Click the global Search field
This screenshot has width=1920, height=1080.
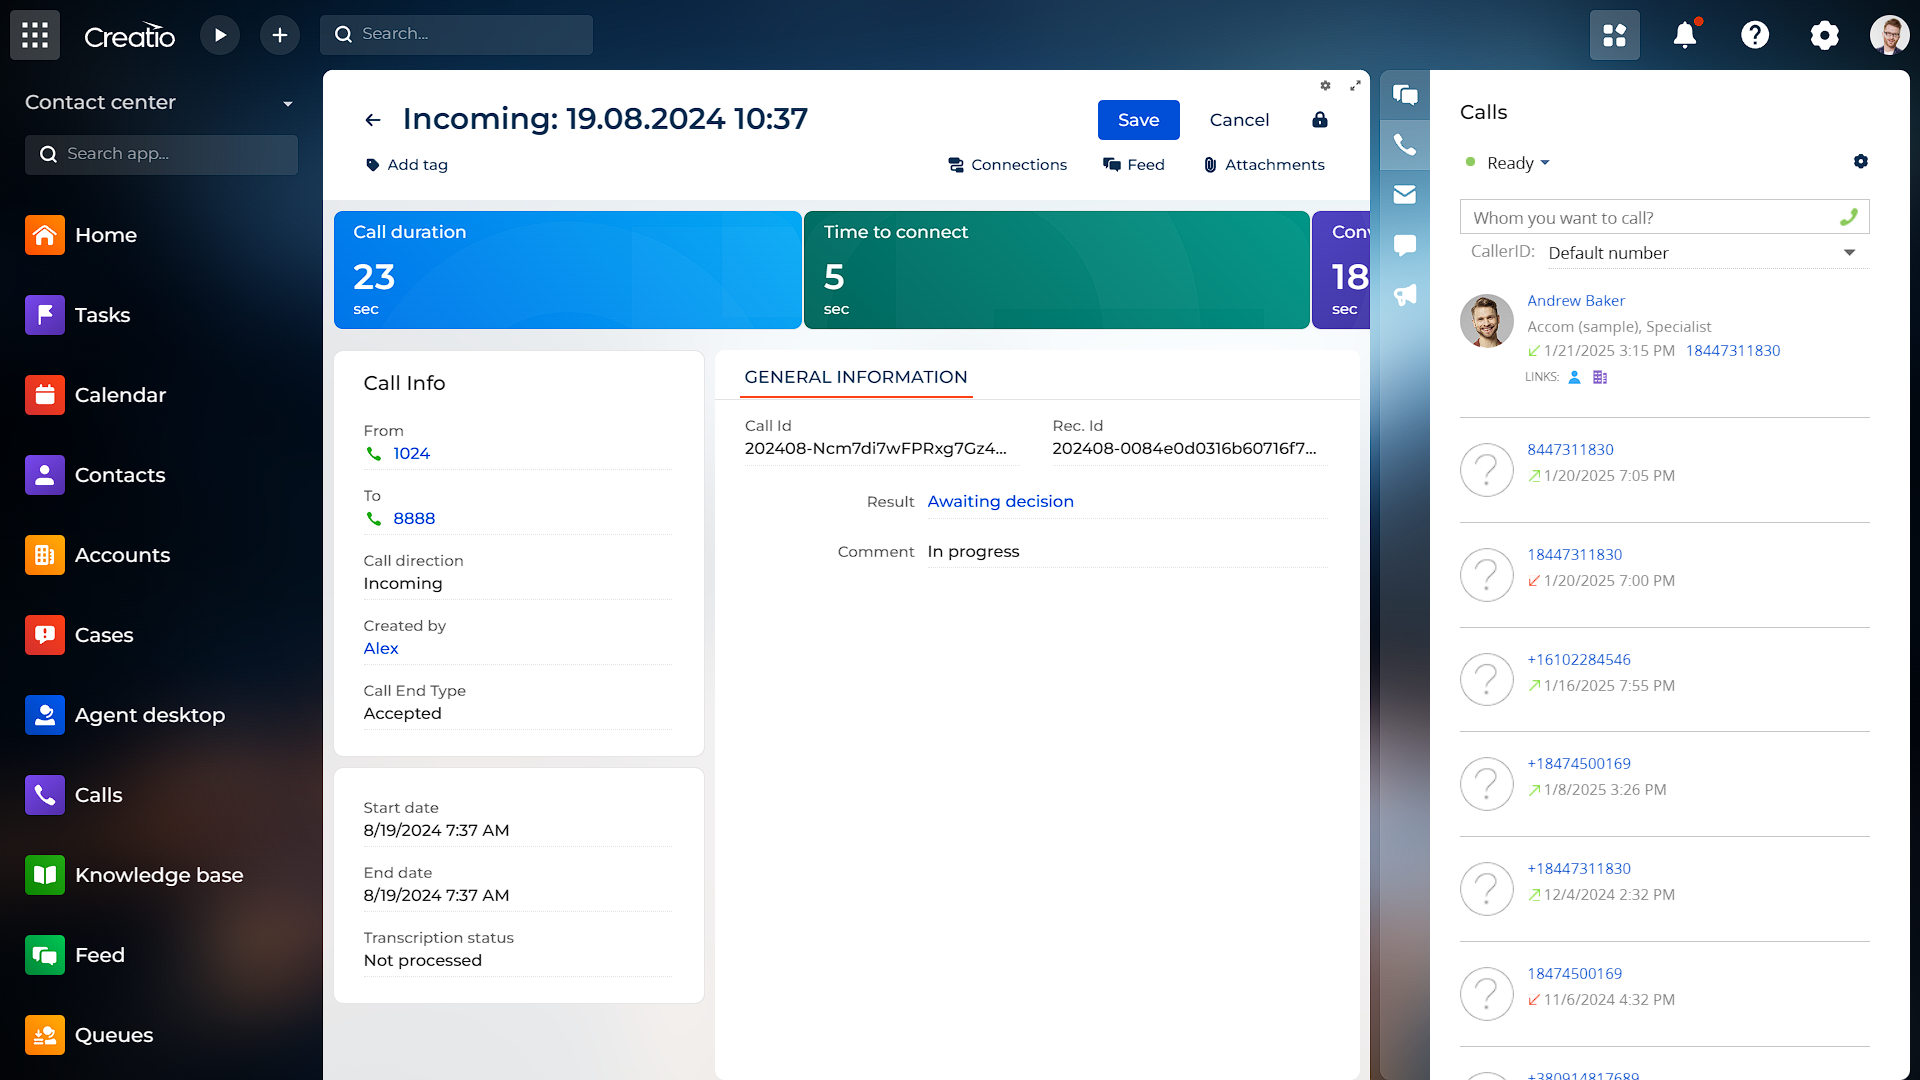click(x=457, y=34)
